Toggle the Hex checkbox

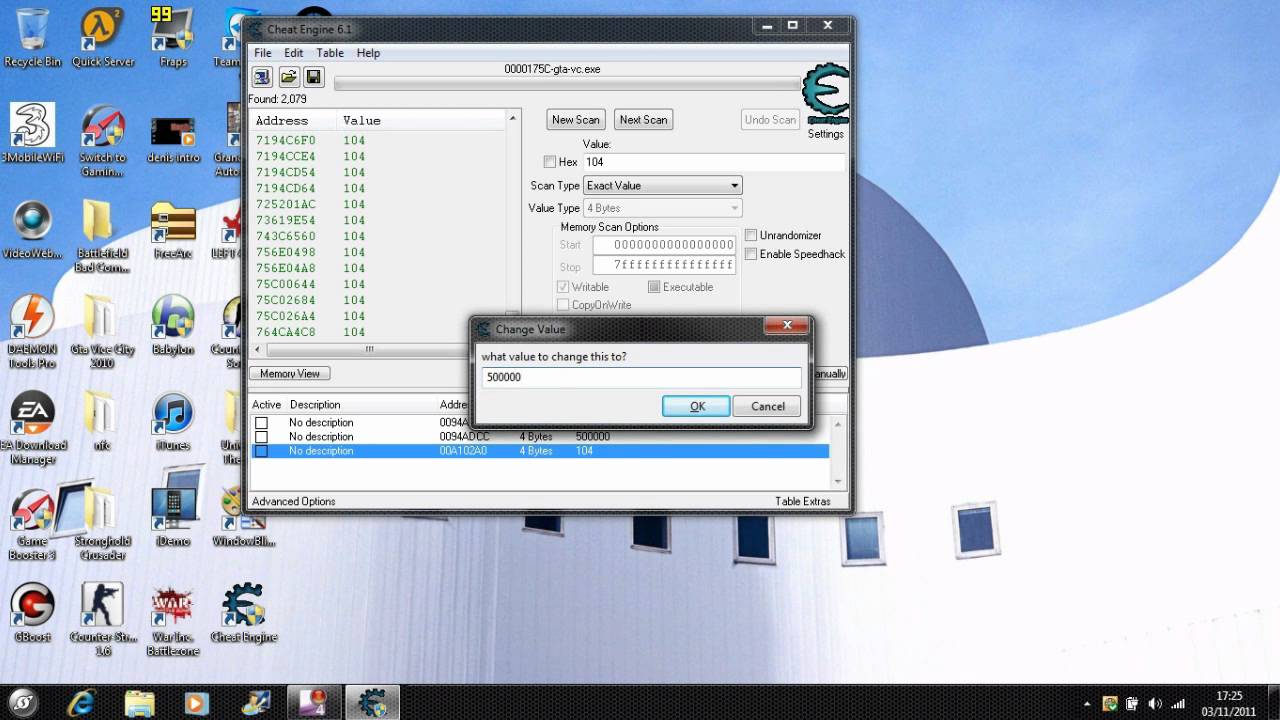point(549,162)
